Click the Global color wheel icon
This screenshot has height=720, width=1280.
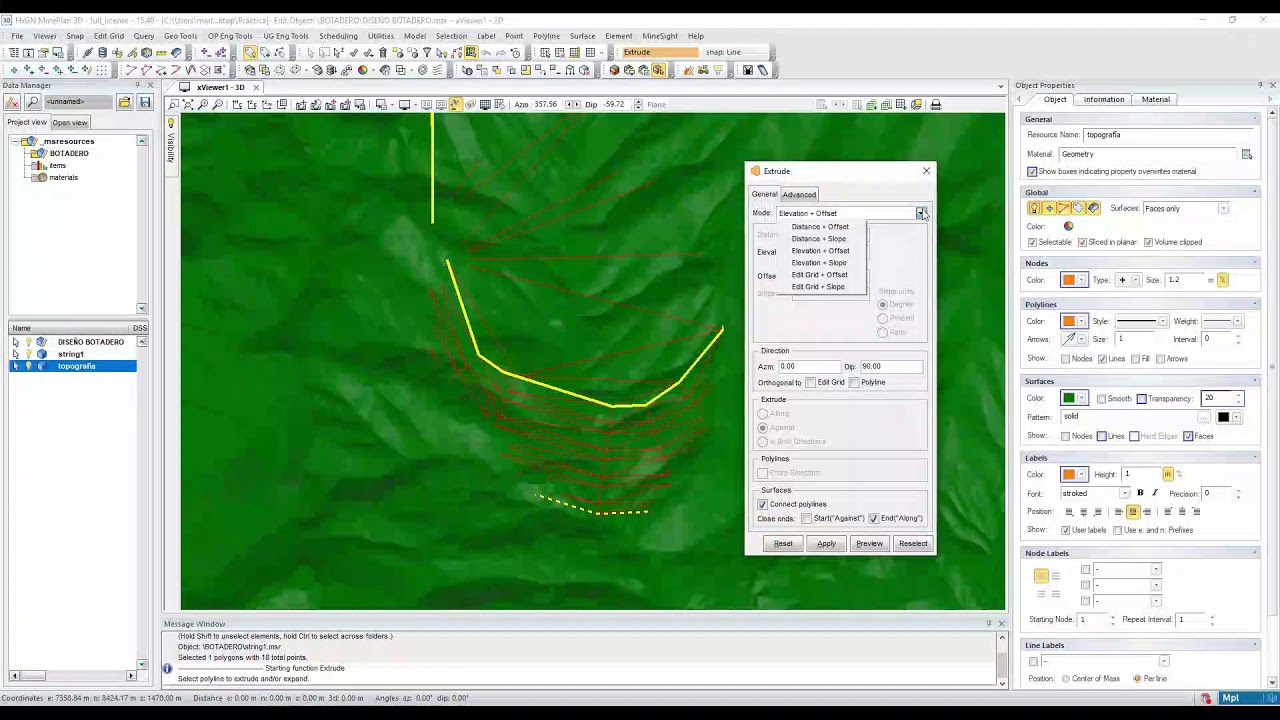tap(1068, 226)
